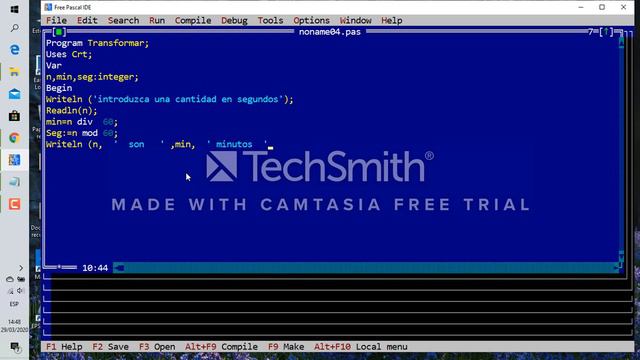Click F2 Save in status bar

click(110, 347)
